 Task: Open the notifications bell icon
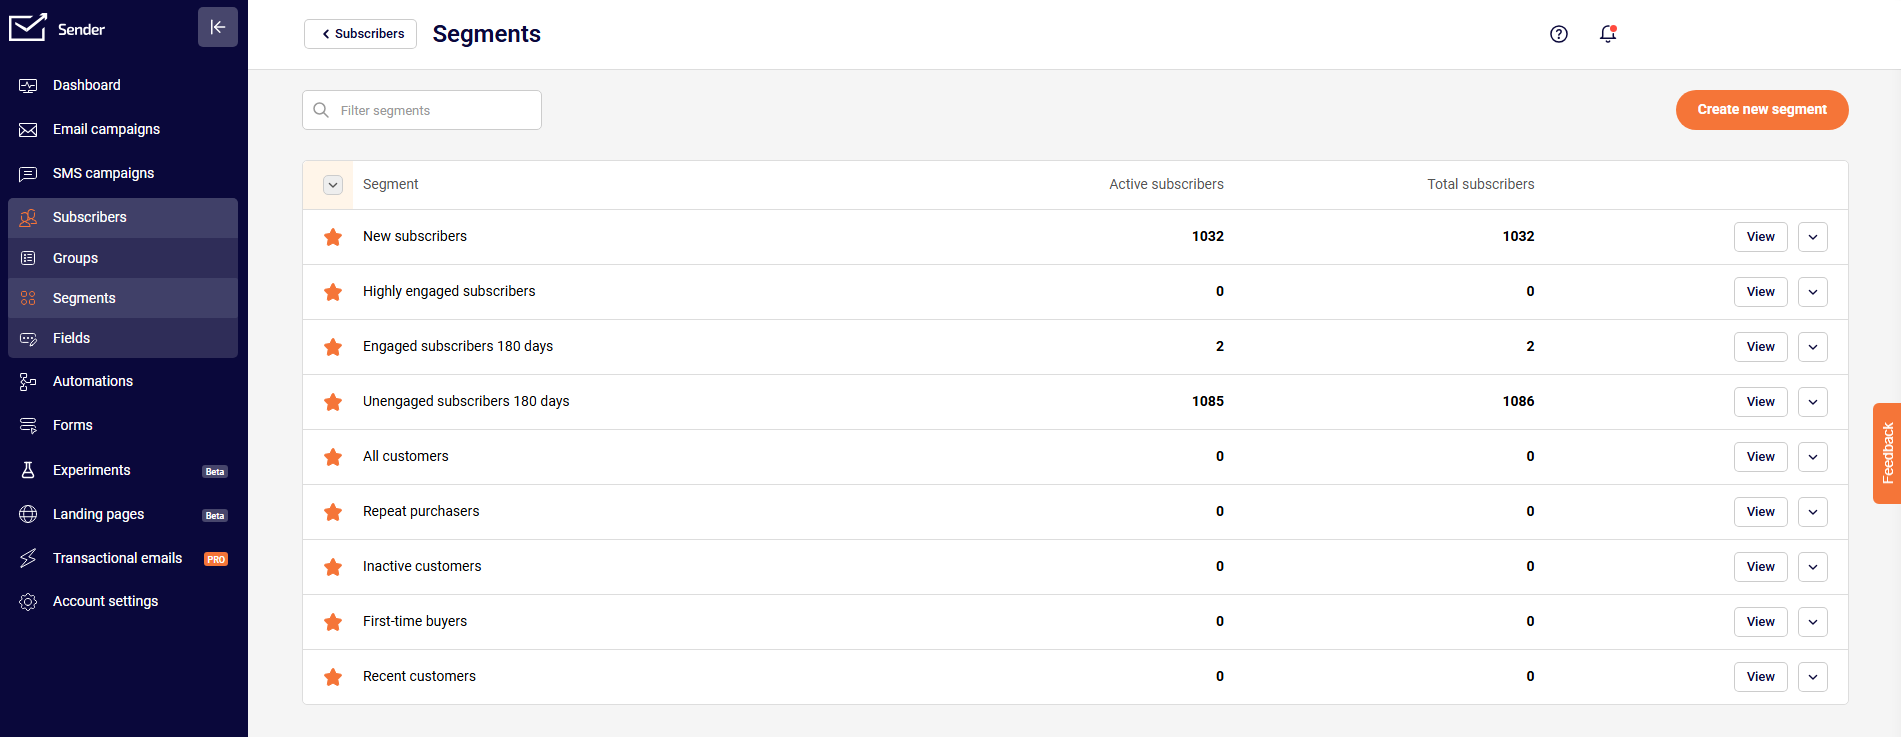pos(1608,34)
